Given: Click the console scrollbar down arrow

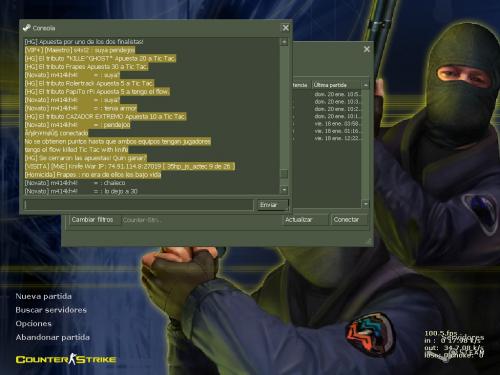Looking at the screenshot, I should point(284,190).
